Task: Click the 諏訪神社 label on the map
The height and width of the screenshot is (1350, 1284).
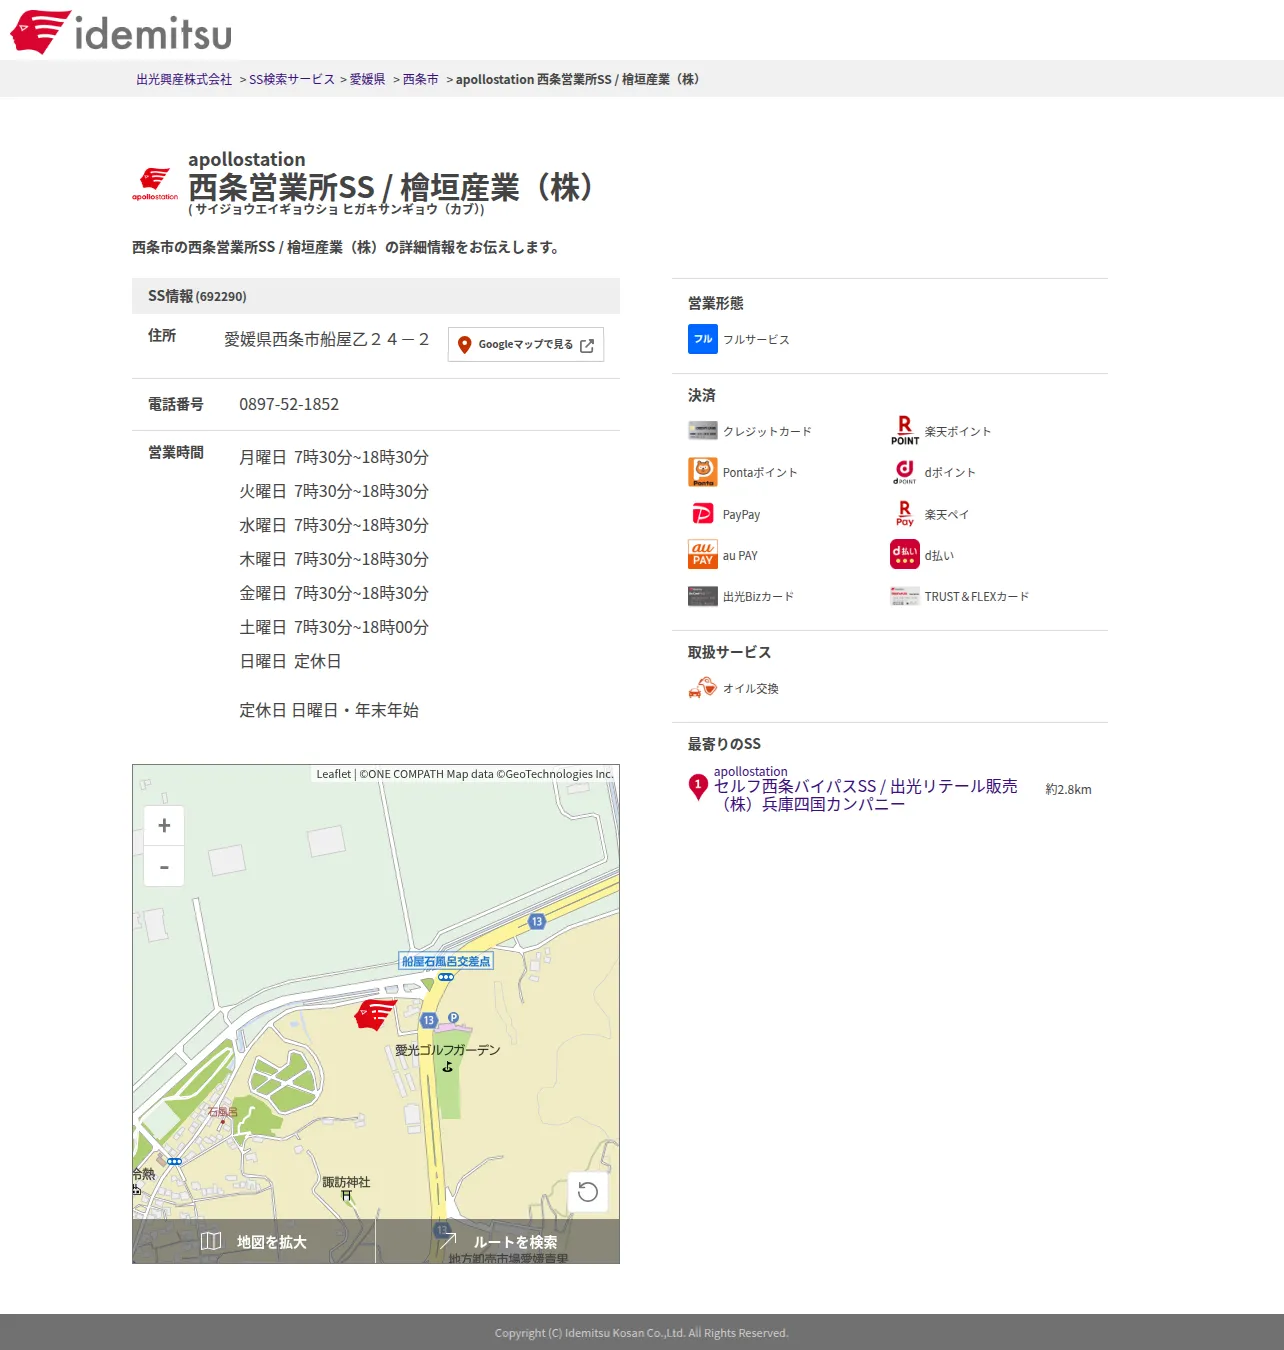Action: [346, 1182]
